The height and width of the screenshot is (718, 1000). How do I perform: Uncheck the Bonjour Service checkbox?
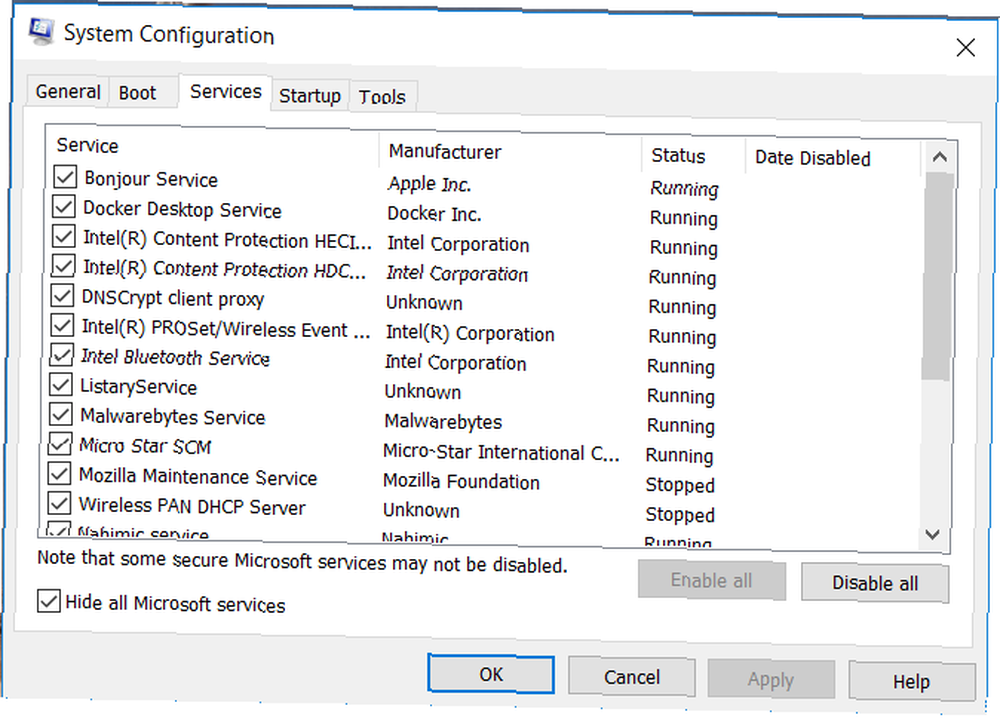[65, 177]
